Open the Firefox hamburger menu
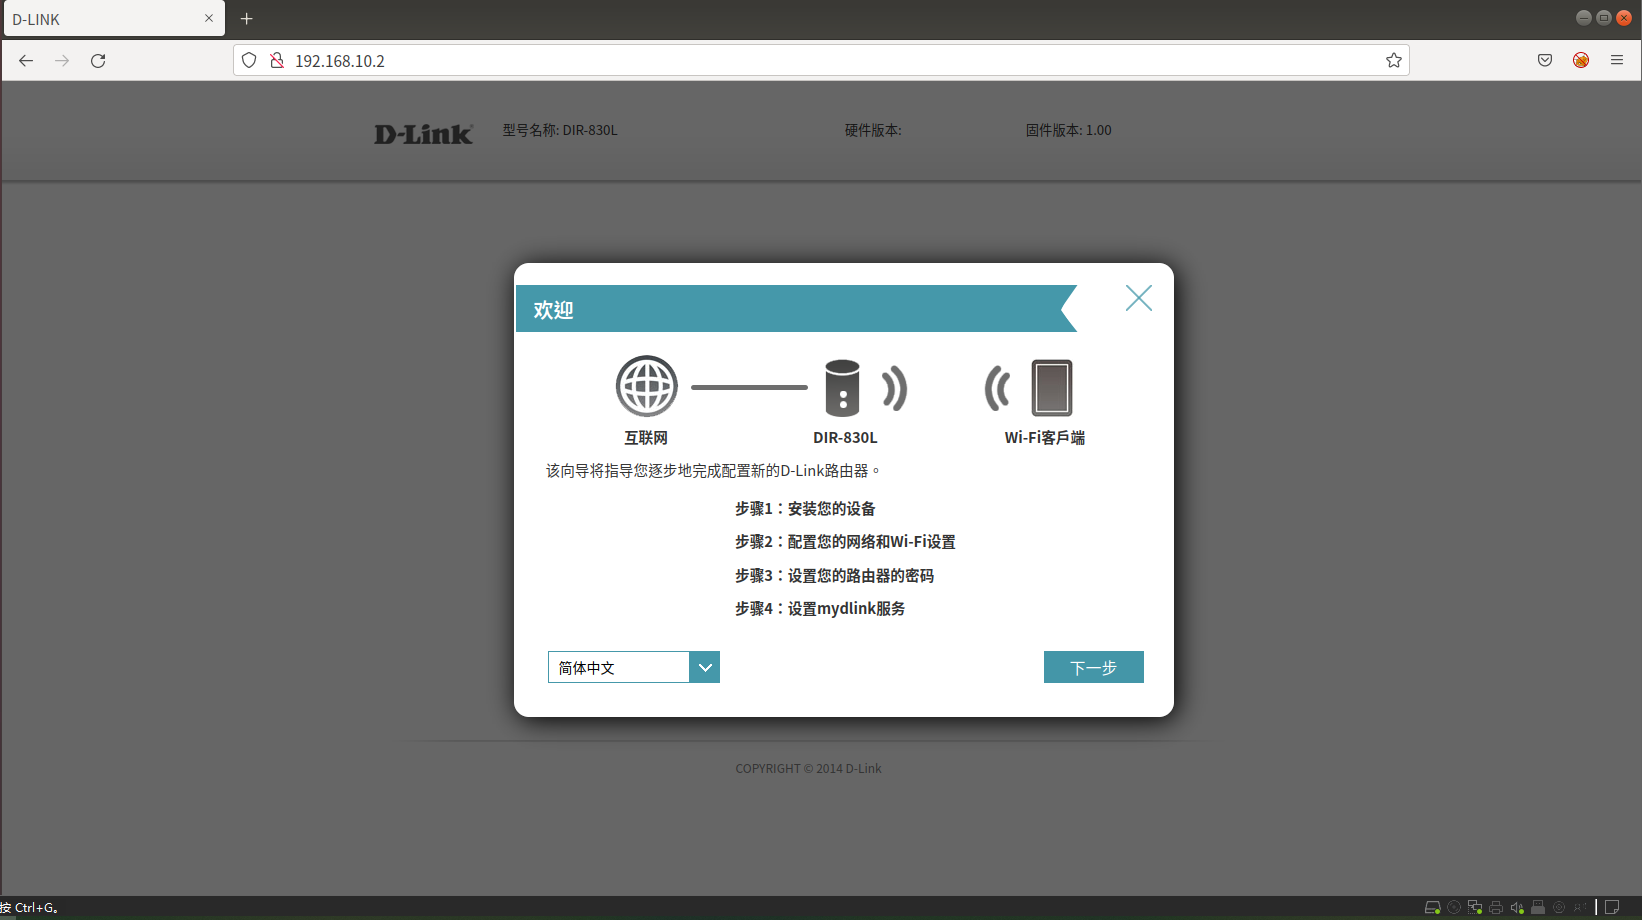1642x920 pixels. point(1616,61)
